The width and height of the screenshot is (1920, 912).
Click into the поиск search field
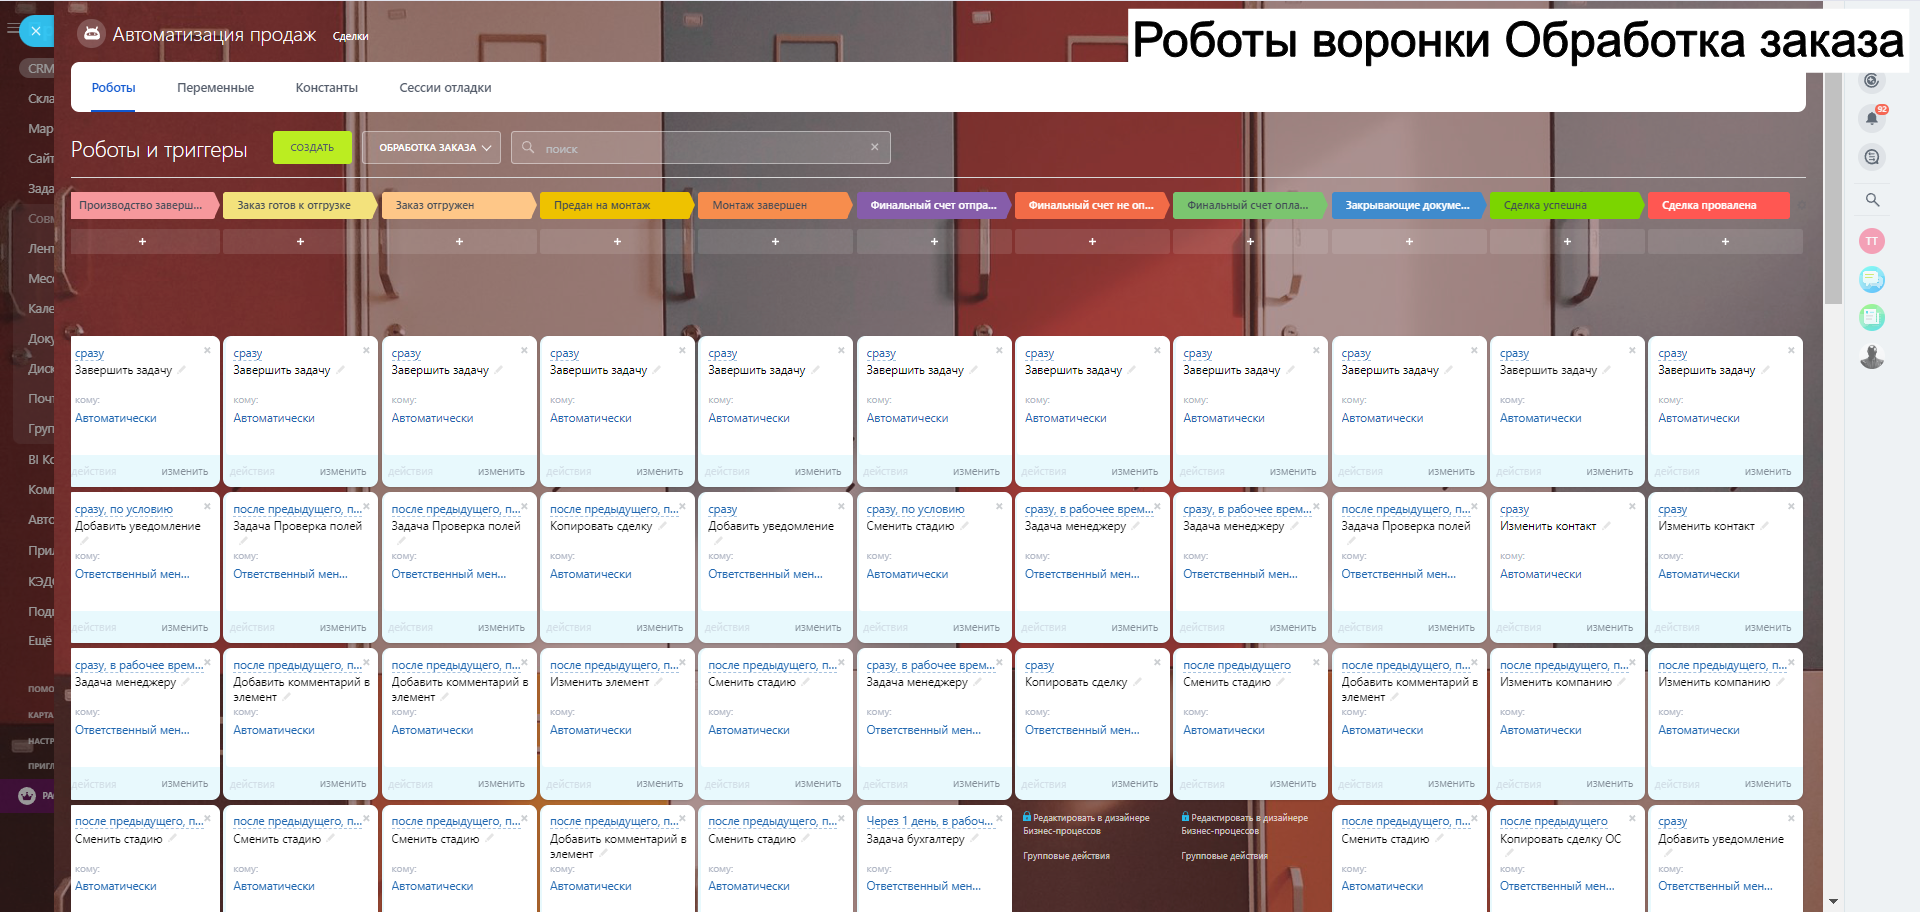(700, 147)
